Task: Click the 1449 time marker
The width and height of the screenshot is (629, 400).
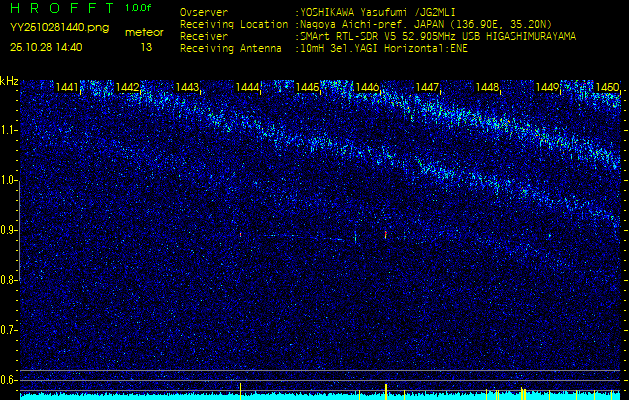Action: coord(547,88)
